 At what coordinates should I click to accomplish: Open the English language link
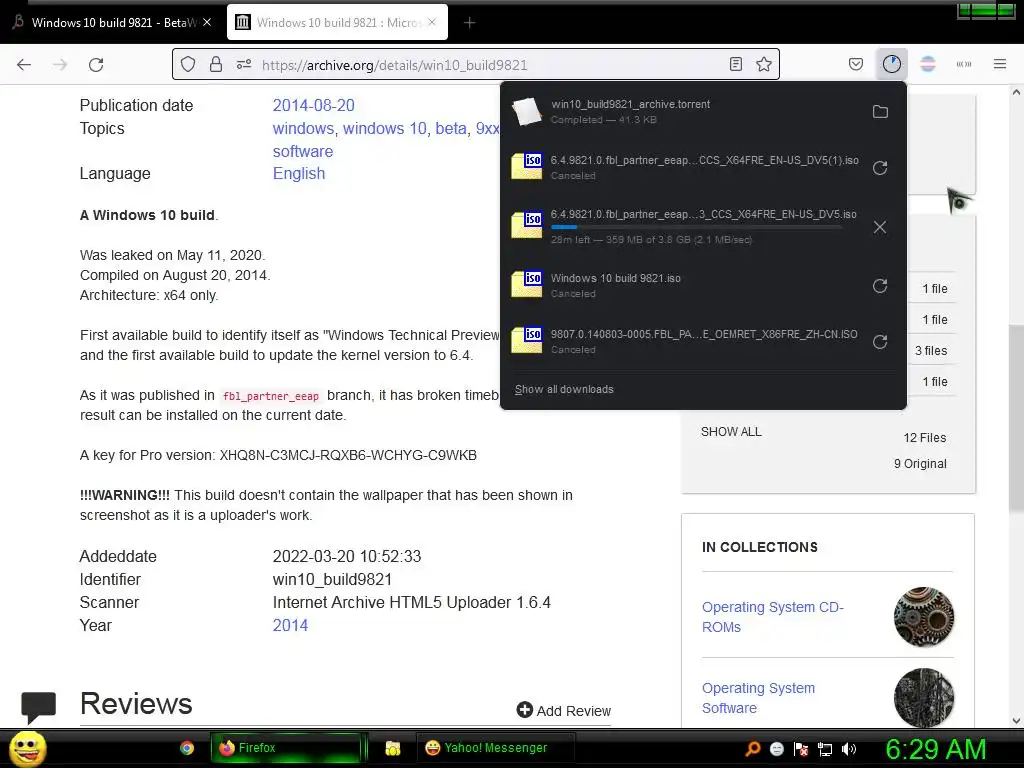coord(298,173)
